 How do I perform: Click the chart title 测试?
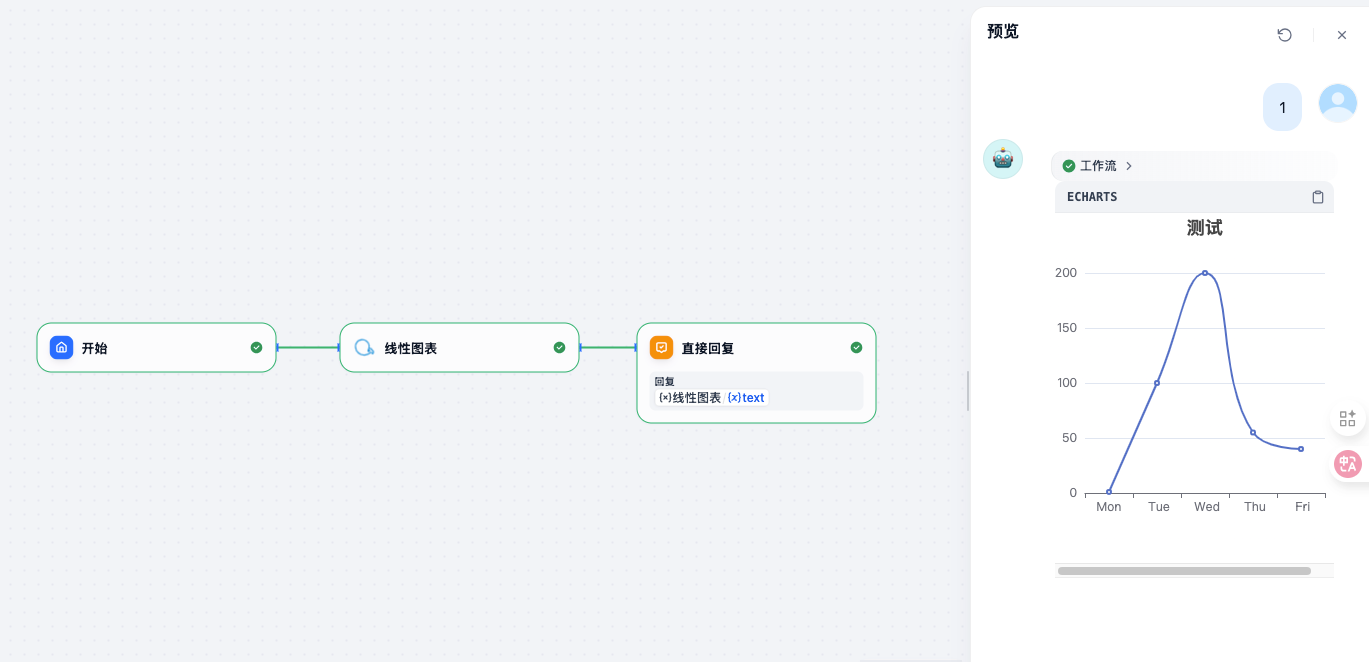[1204, 228]
